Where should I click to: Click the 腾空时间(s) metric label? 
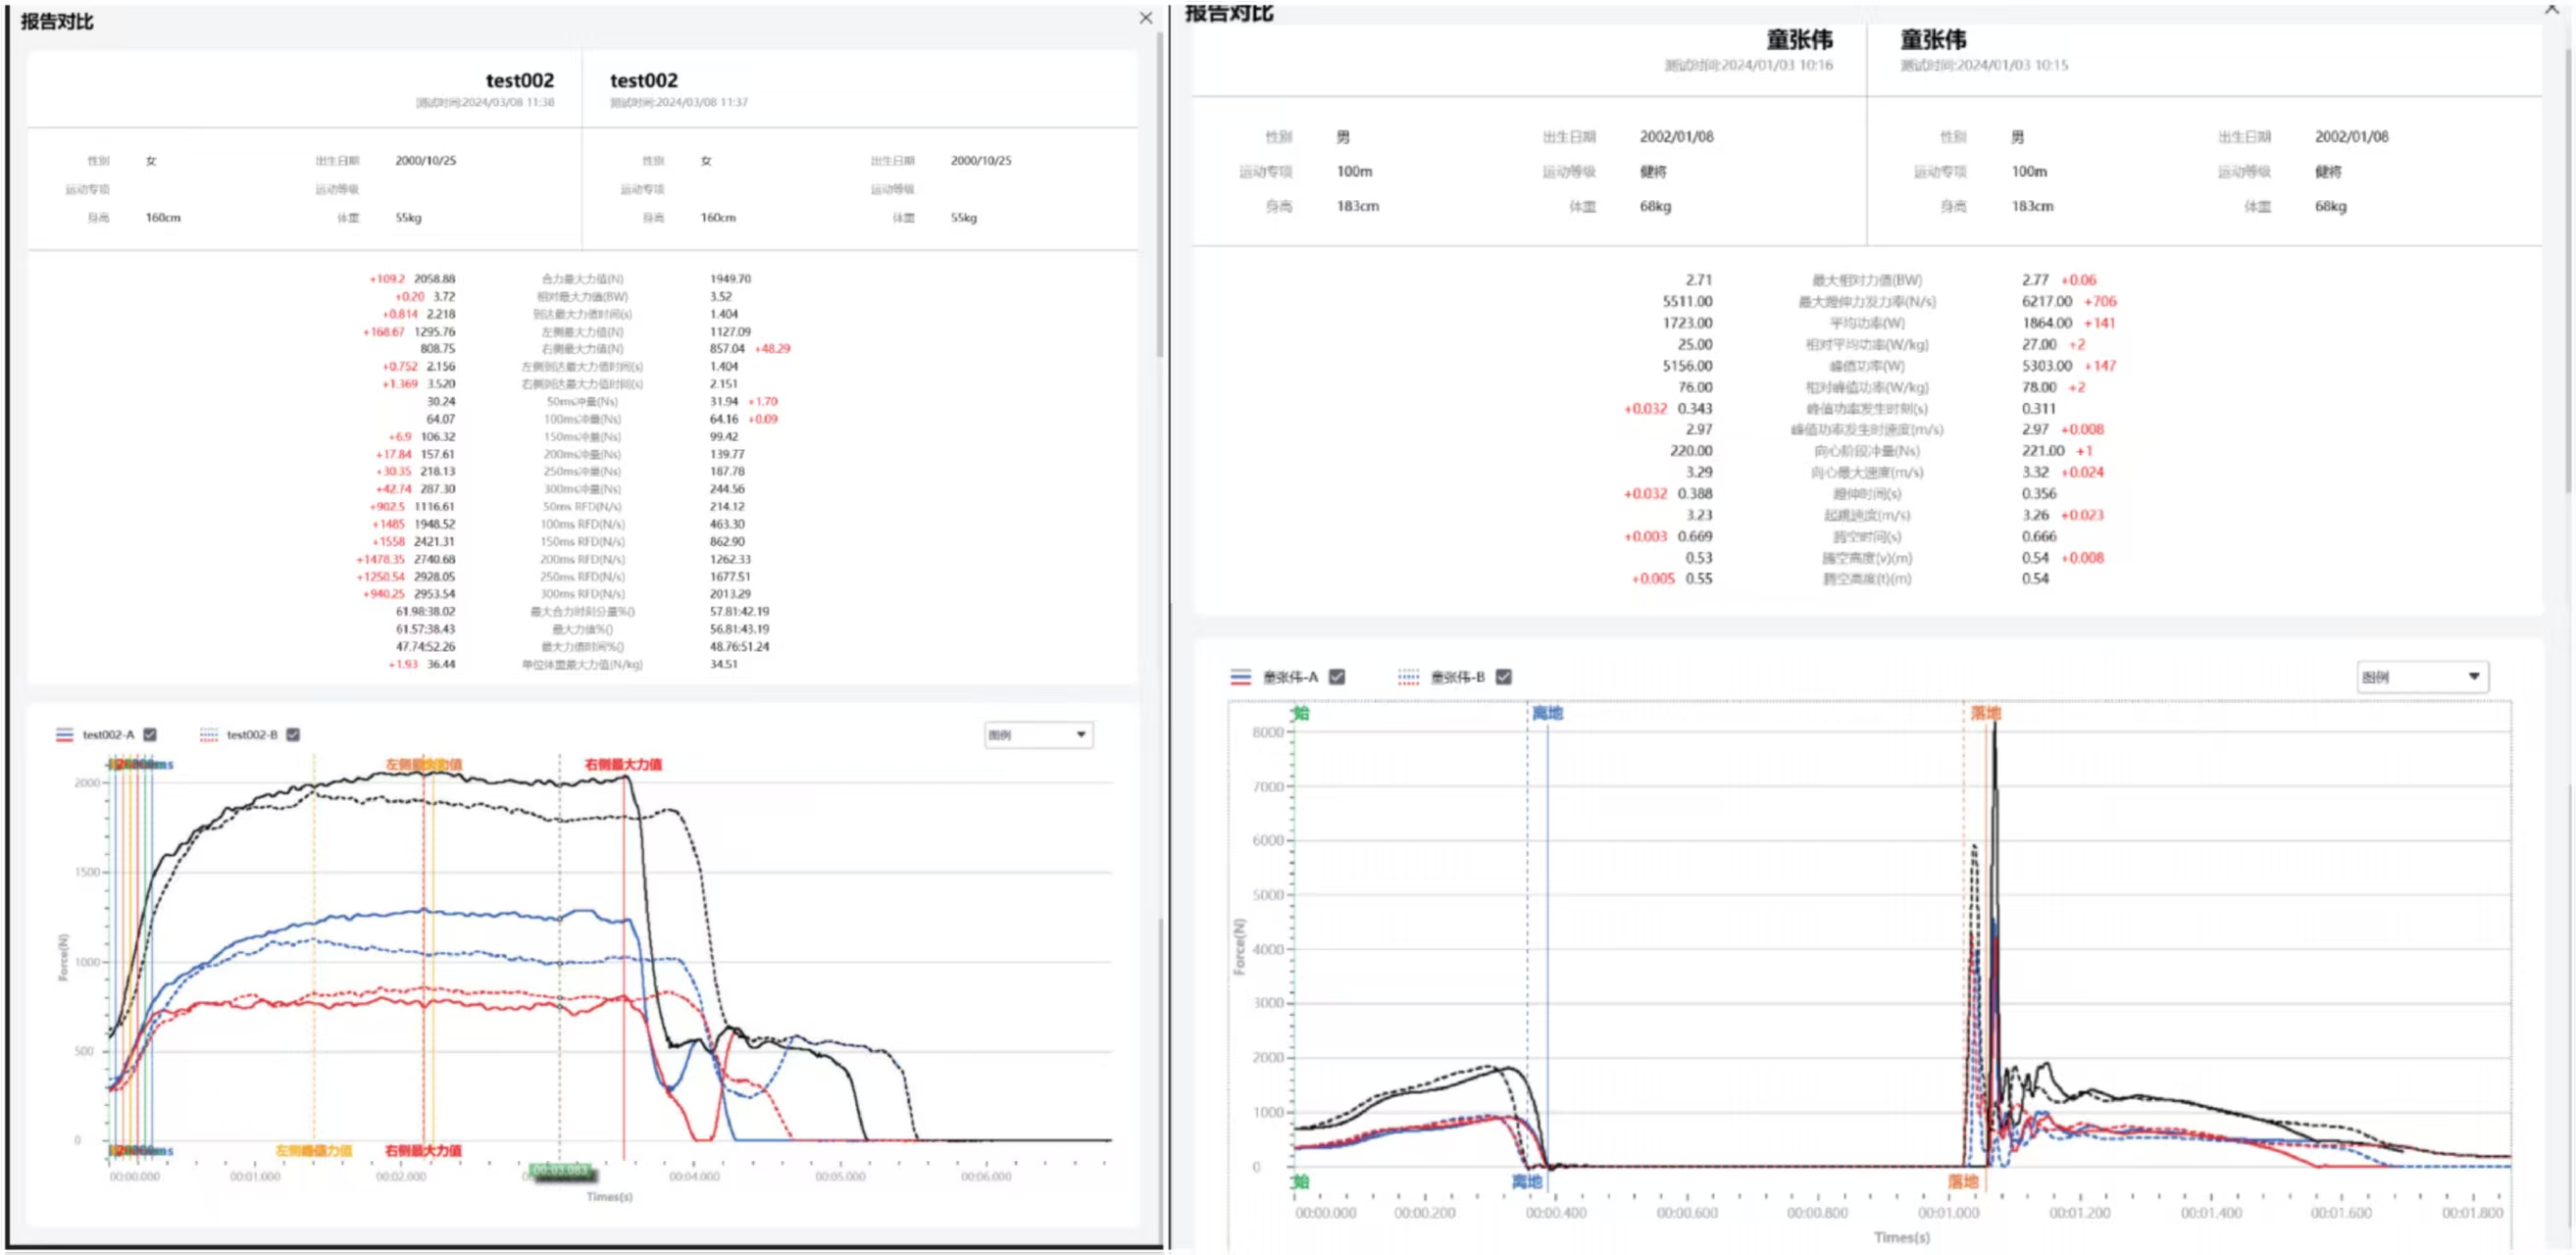[1866, 536]
